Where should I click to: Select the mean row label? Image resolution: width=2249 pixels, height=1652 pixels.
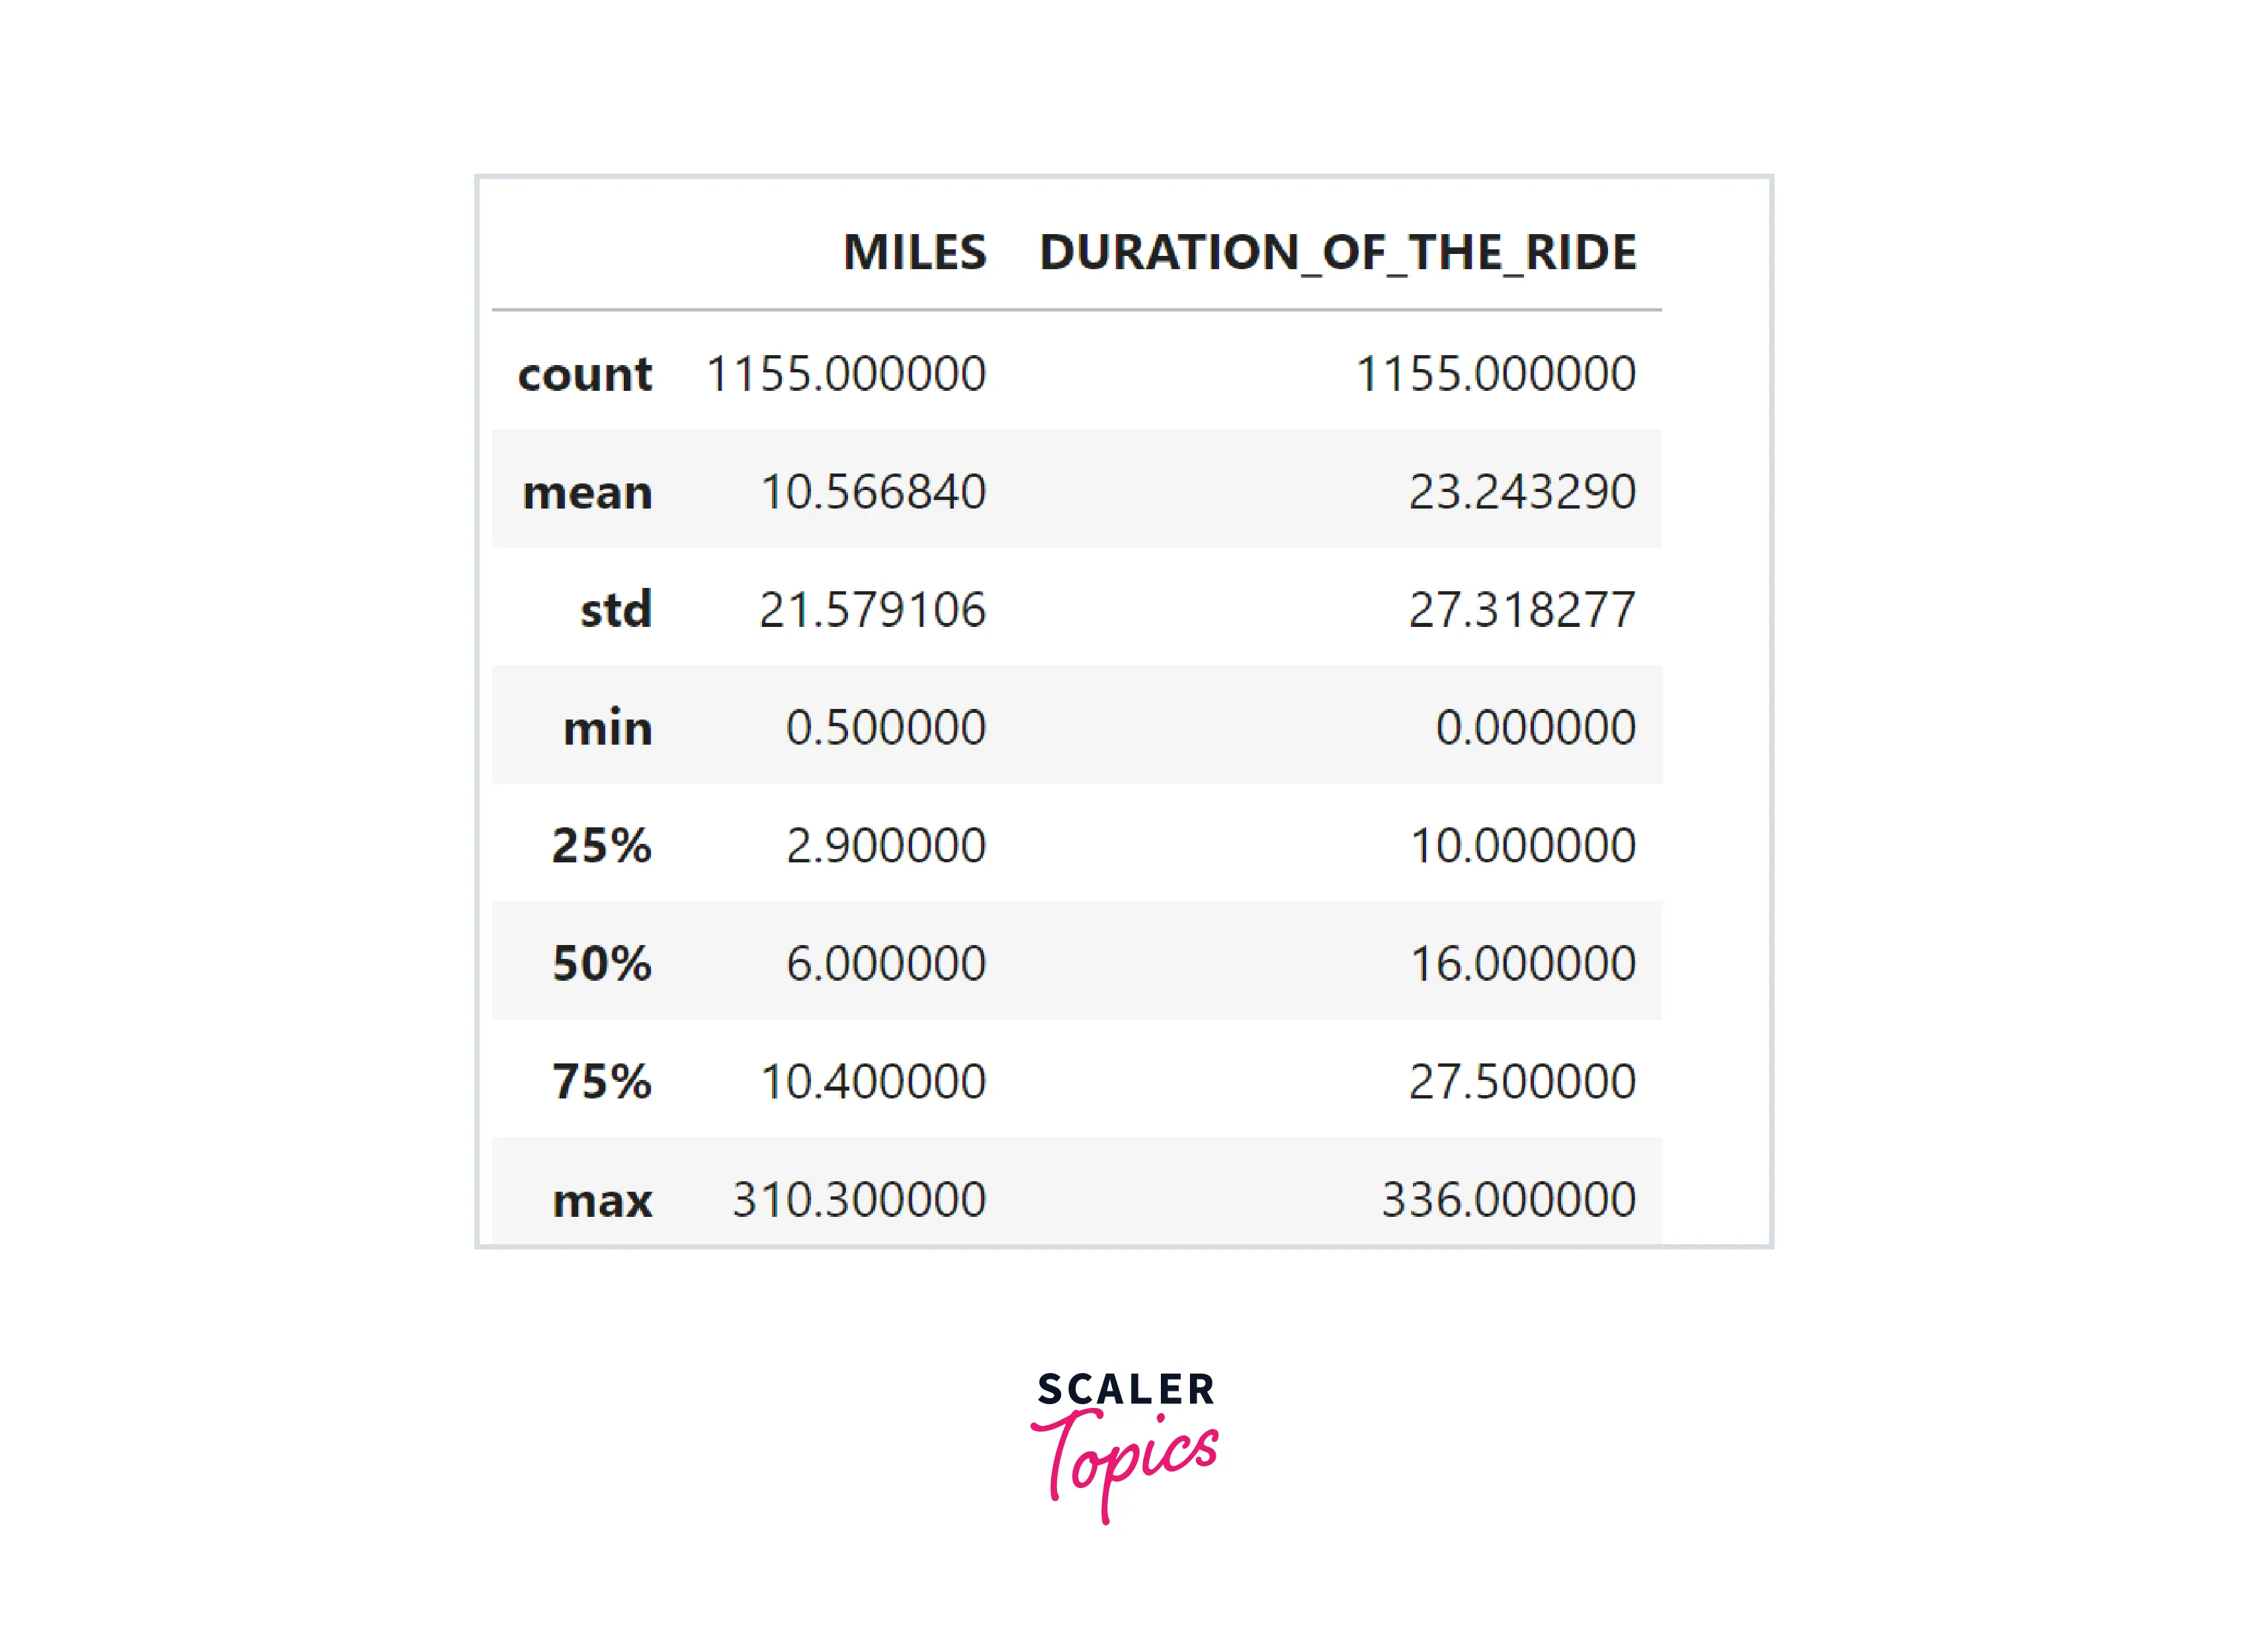click(x=587, y=492)
